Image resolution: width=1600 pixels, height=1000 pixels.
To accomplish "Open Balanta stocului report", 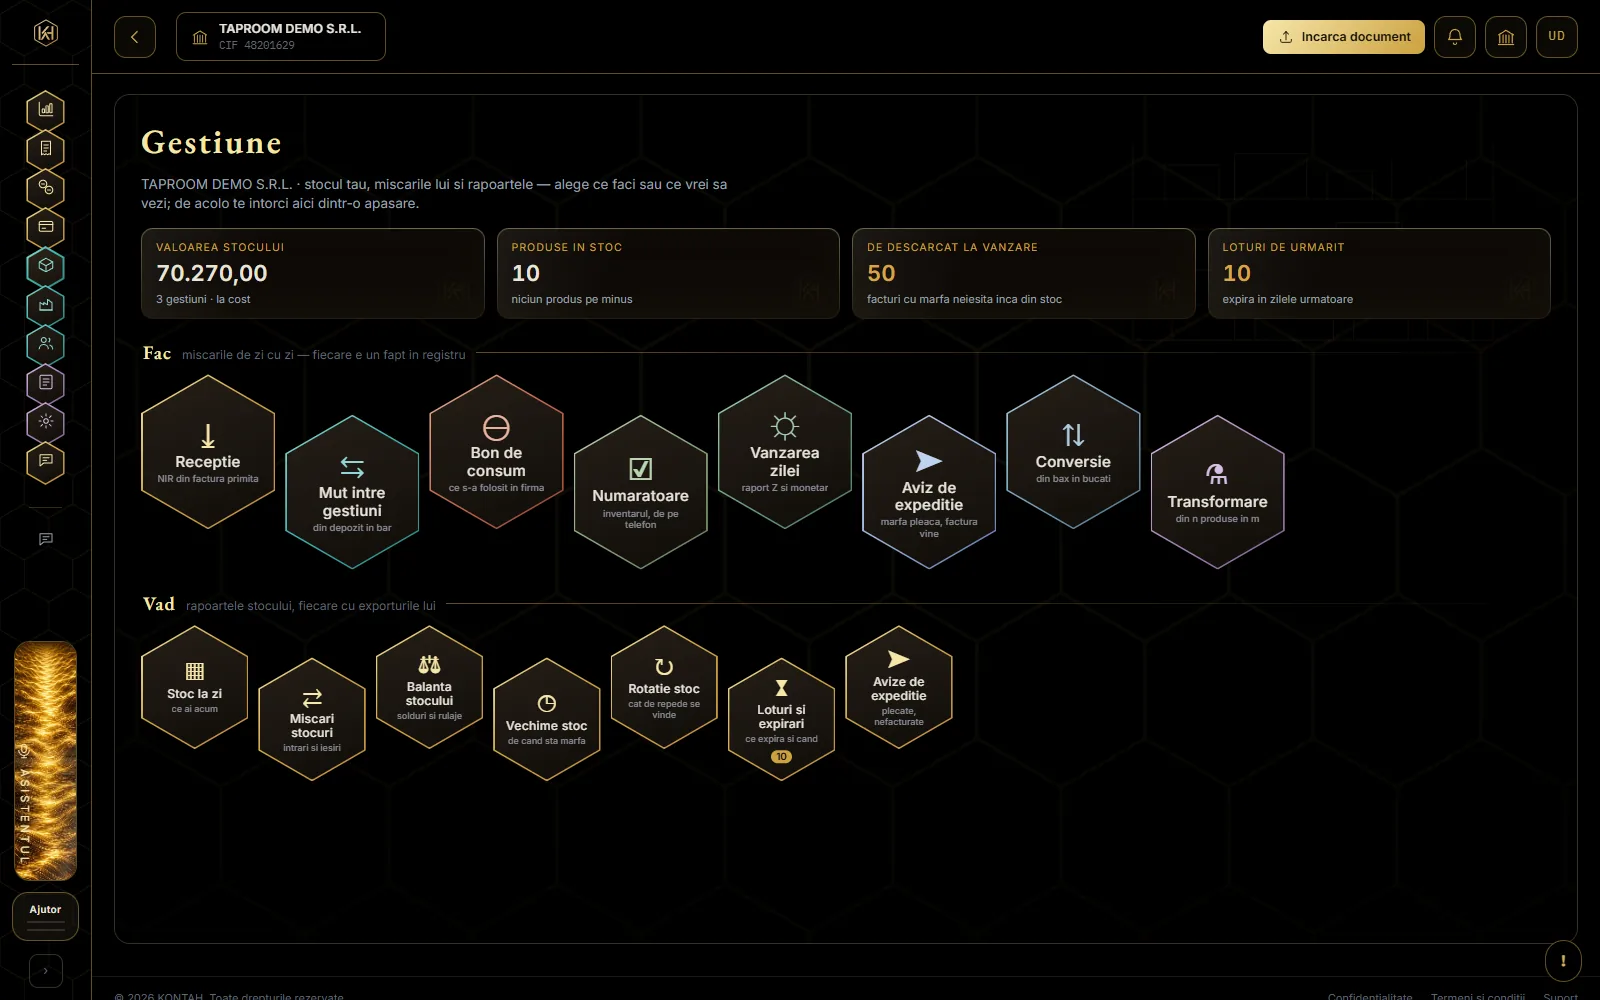I will [429, 687].
